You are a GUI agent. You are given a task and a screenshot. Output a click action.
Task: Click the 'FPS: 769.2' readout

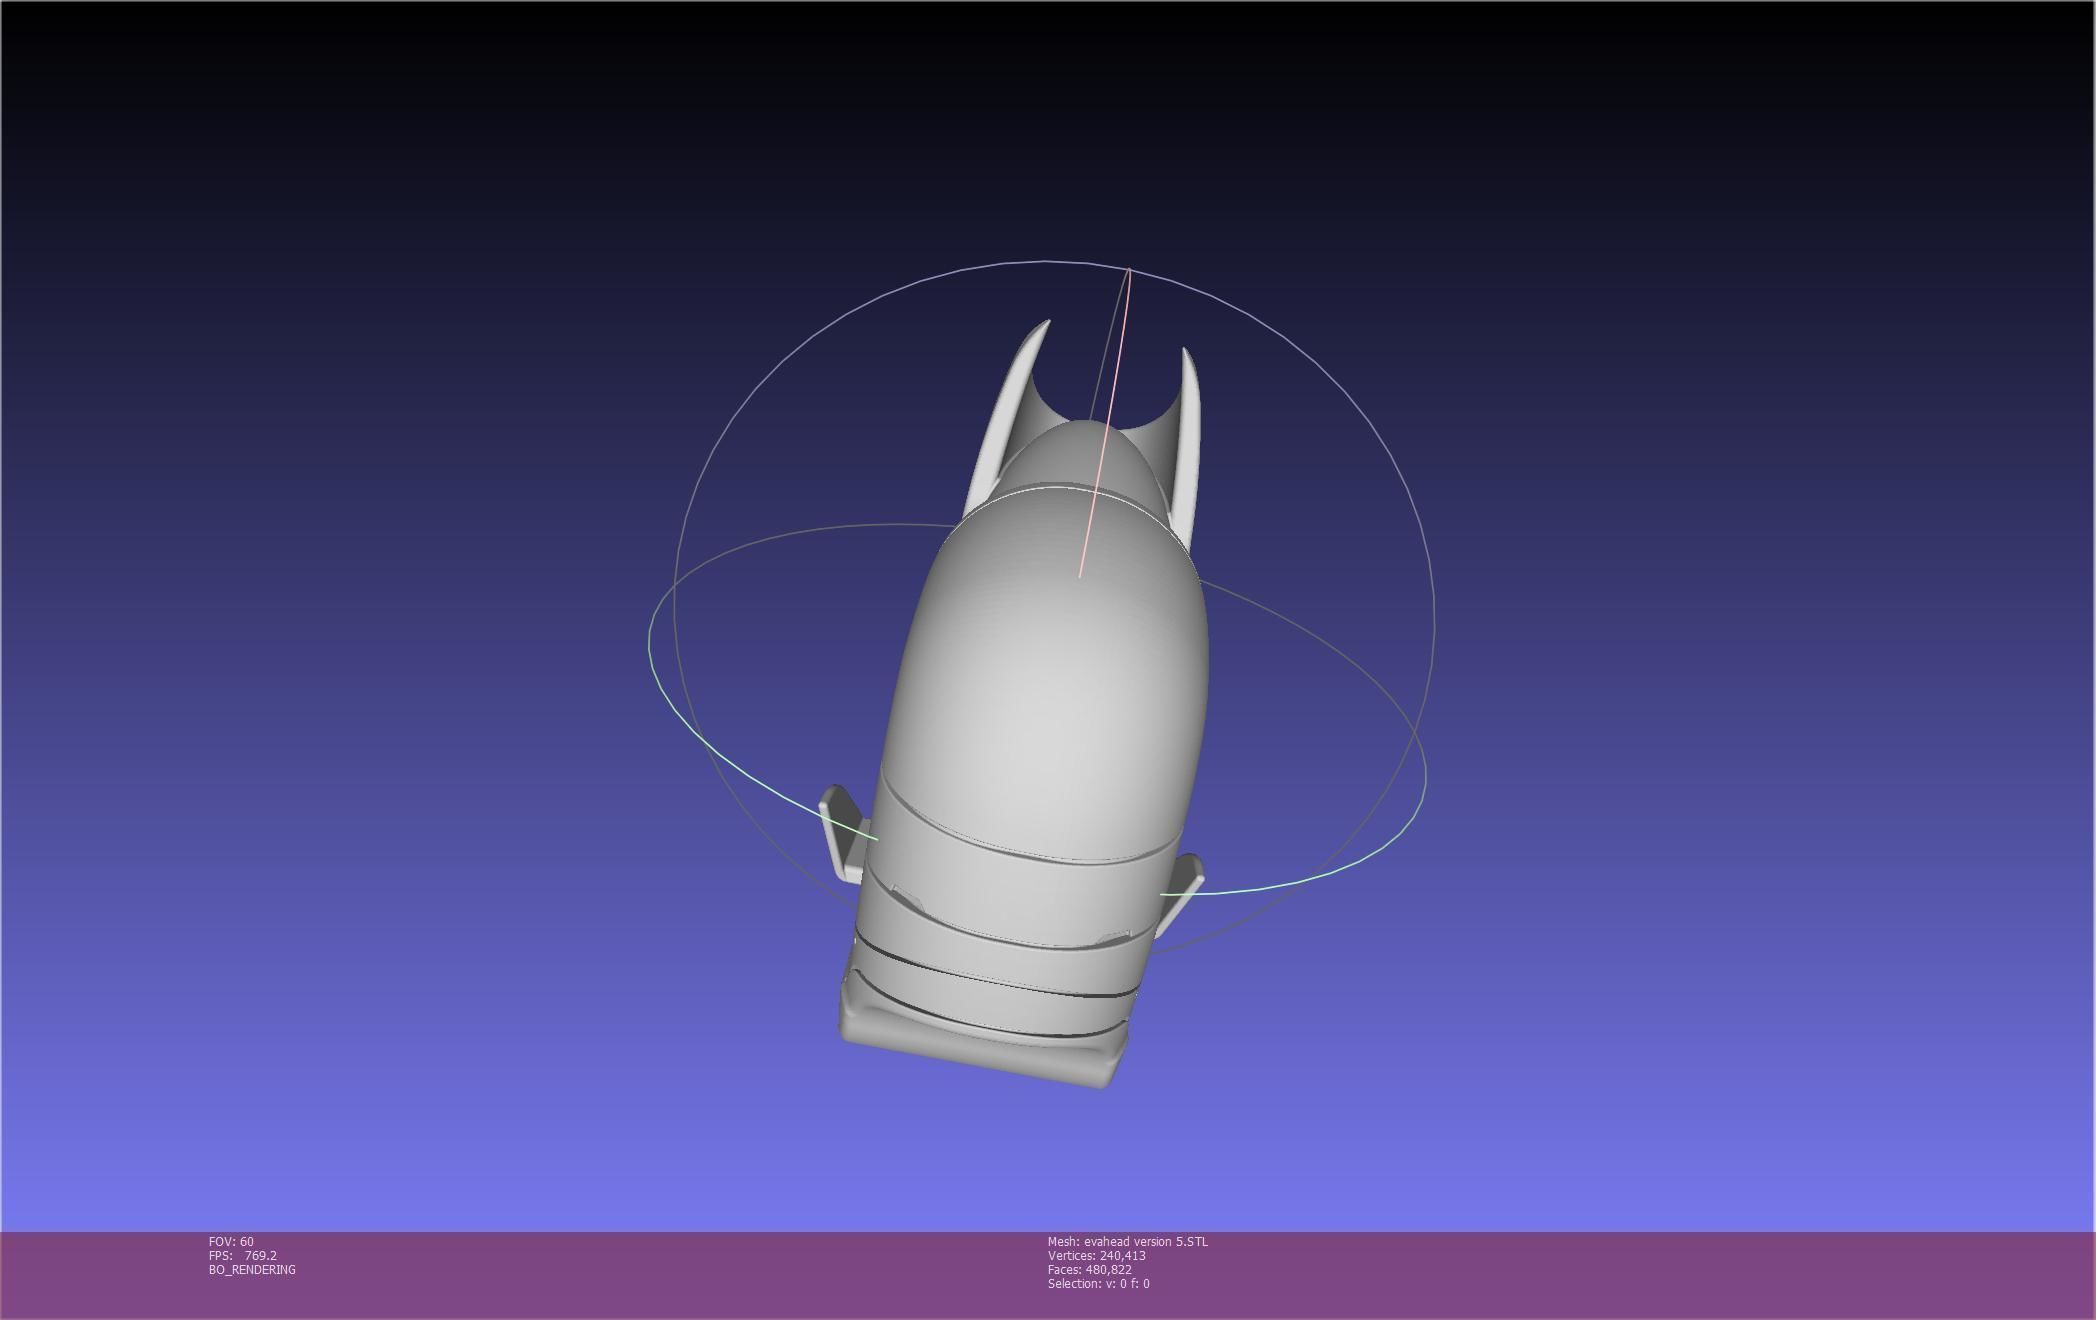click(243, 1256)
